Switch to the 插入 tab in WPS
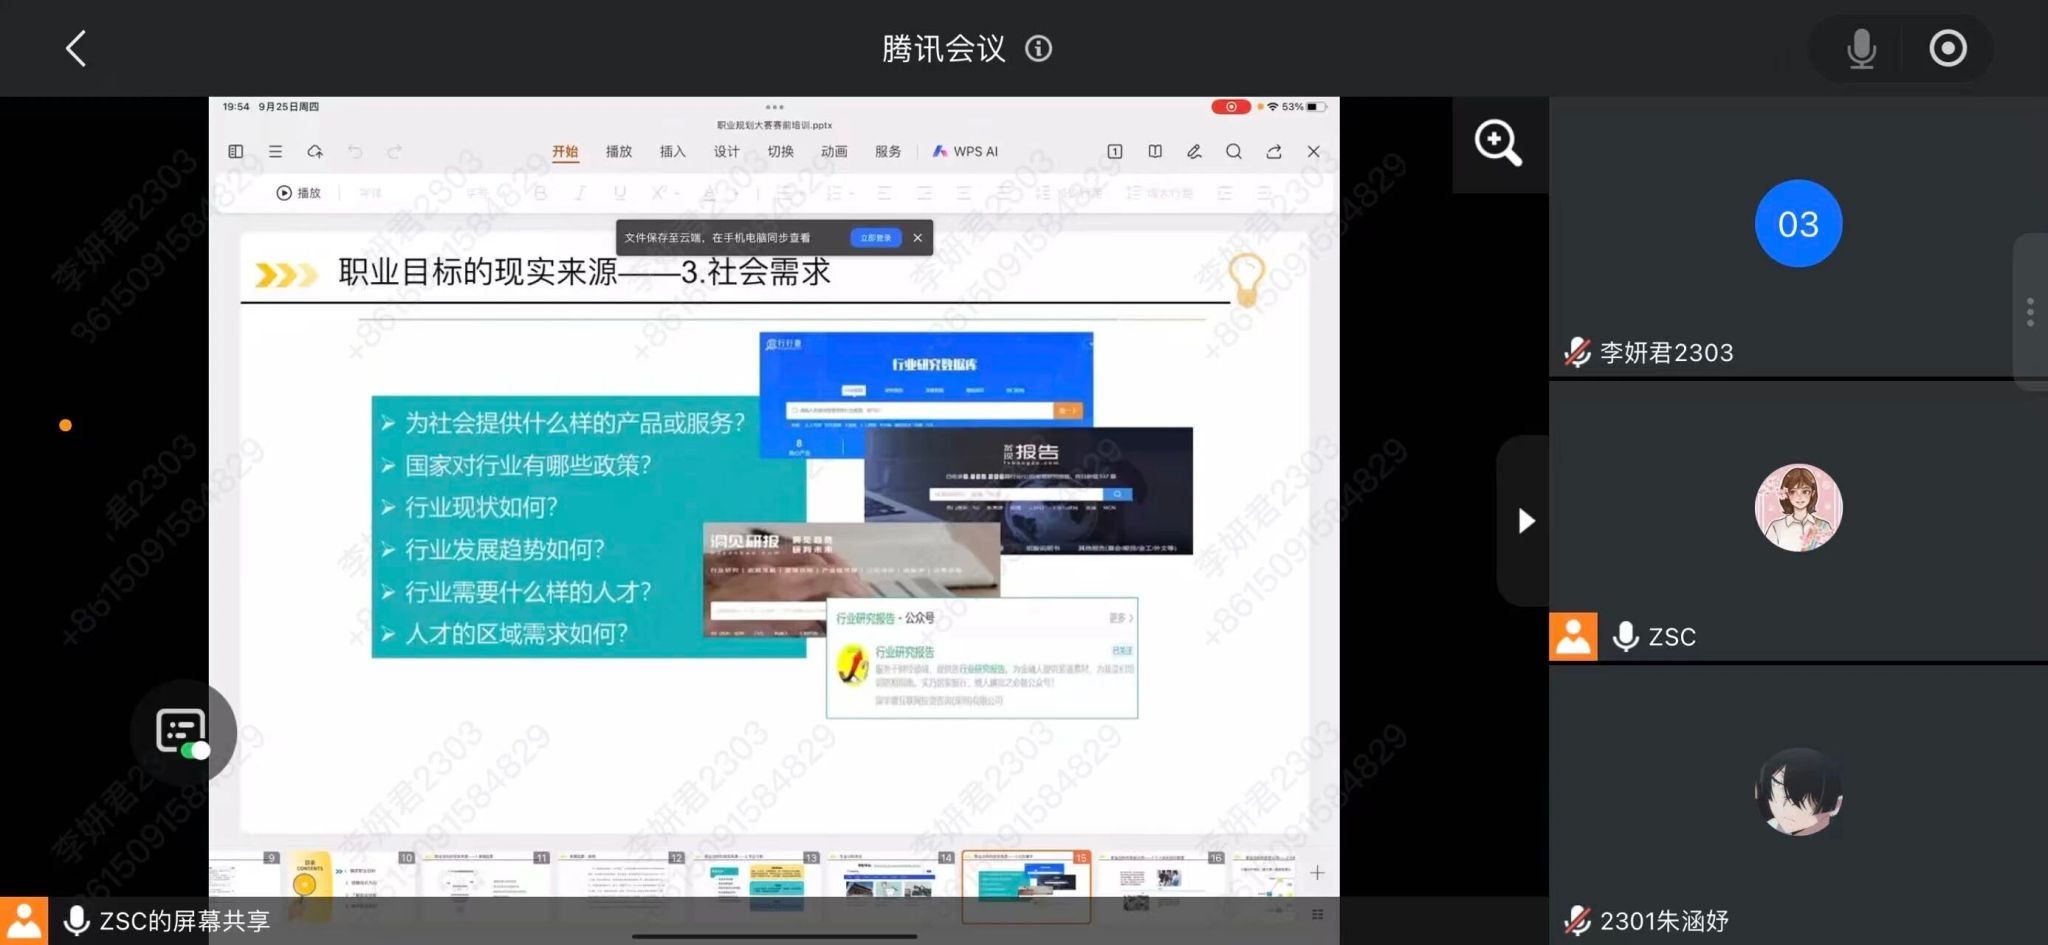 click(672, 151)
